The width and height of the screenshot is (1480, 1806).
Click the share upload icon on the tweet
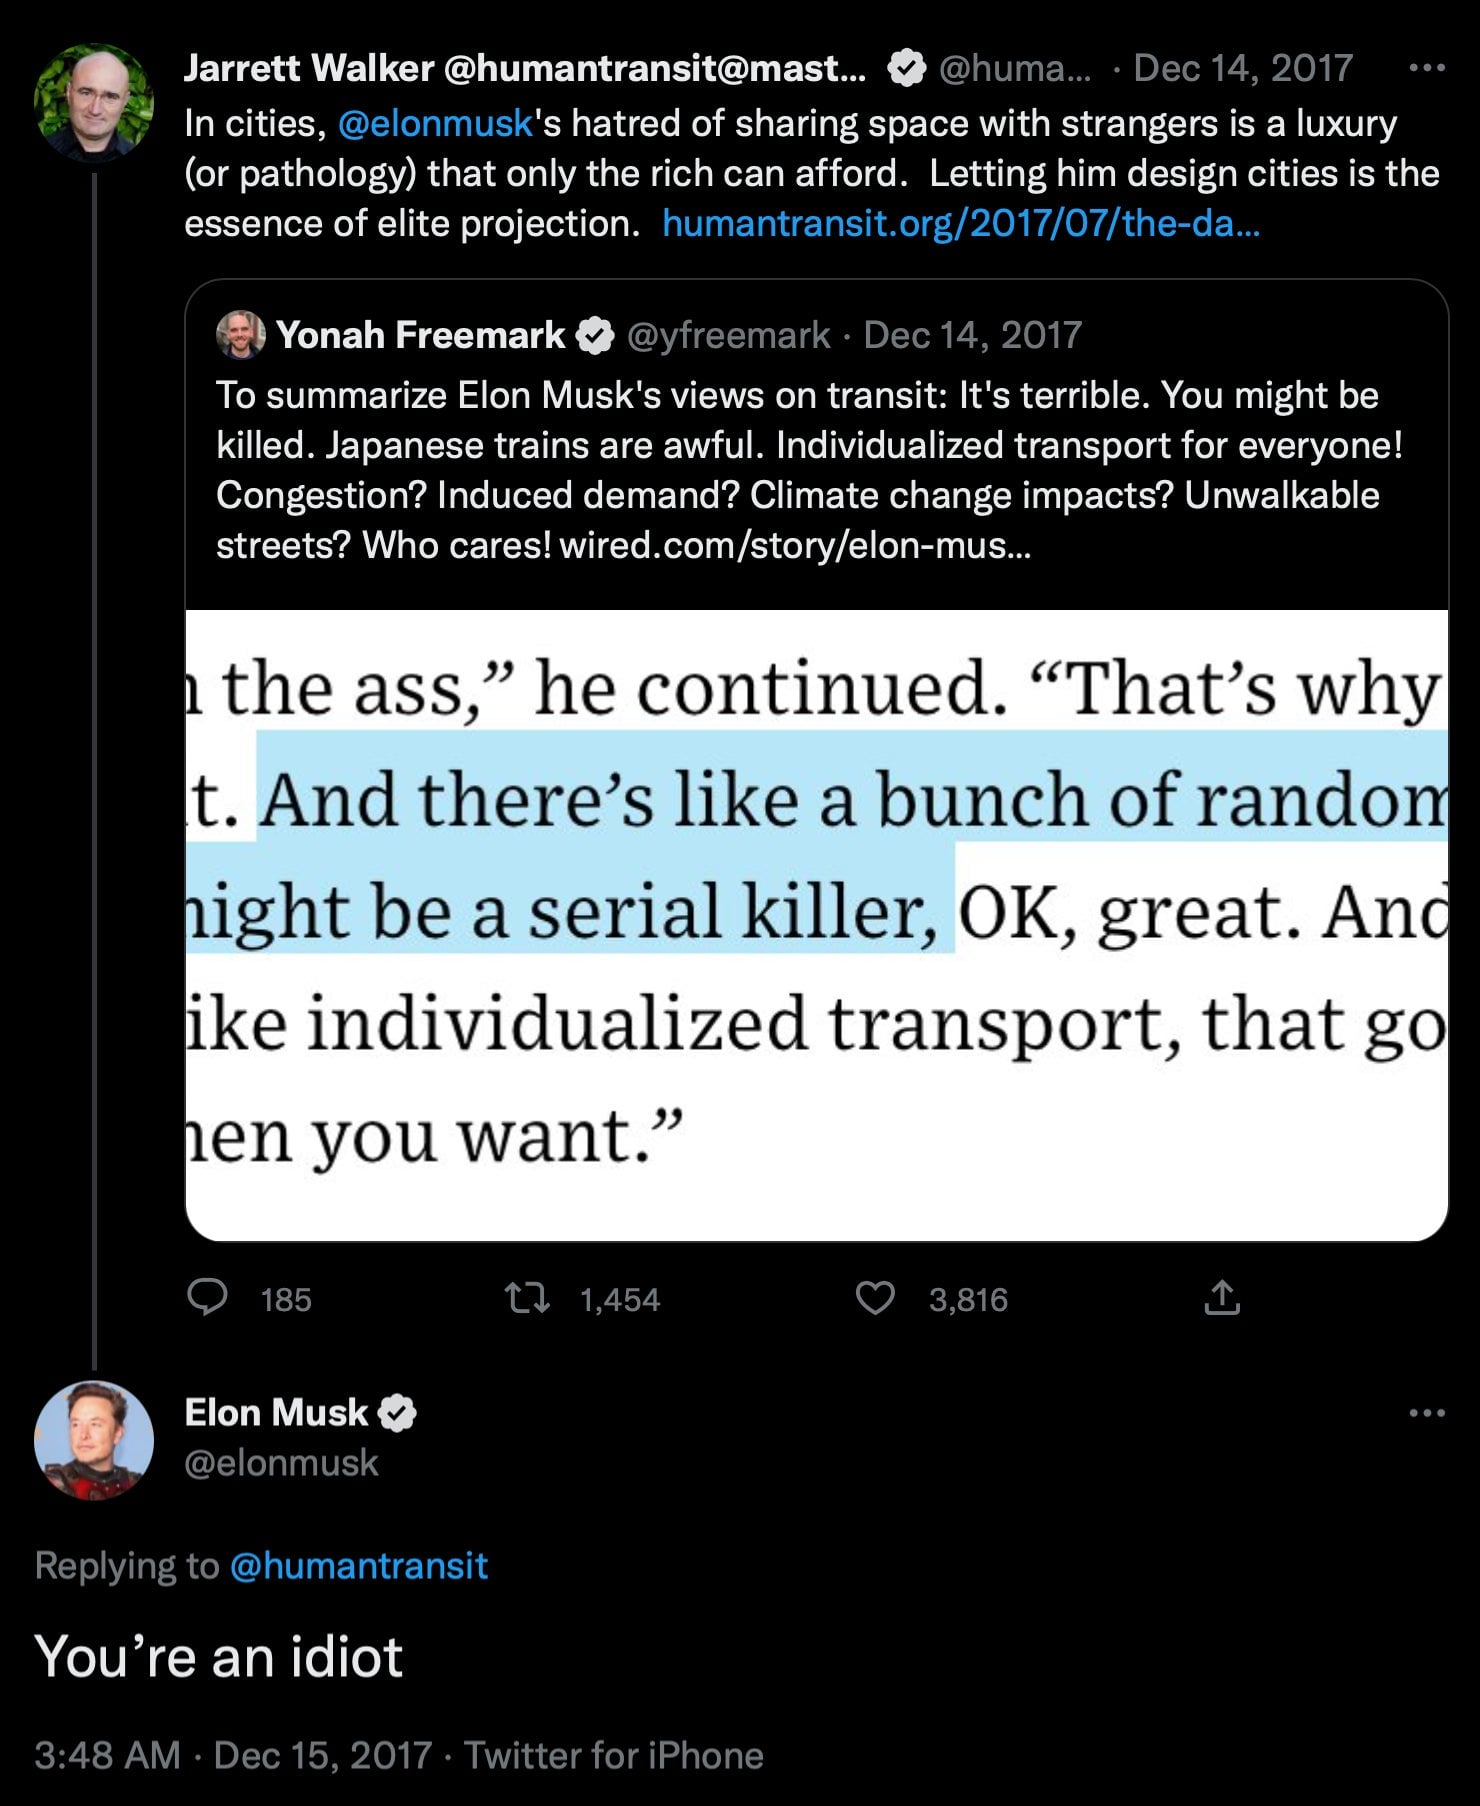click(x=1222, y=1300)
